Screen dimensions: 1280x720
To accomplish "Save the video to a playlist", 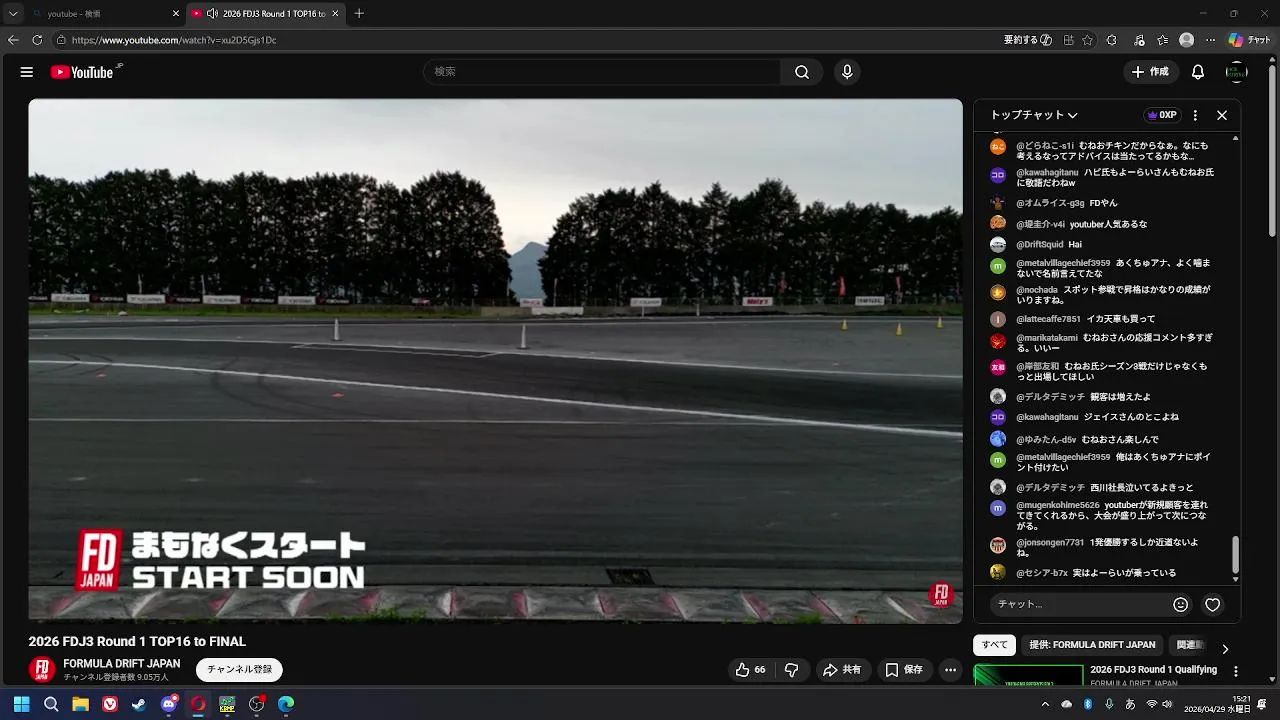I will click(904, 670).
